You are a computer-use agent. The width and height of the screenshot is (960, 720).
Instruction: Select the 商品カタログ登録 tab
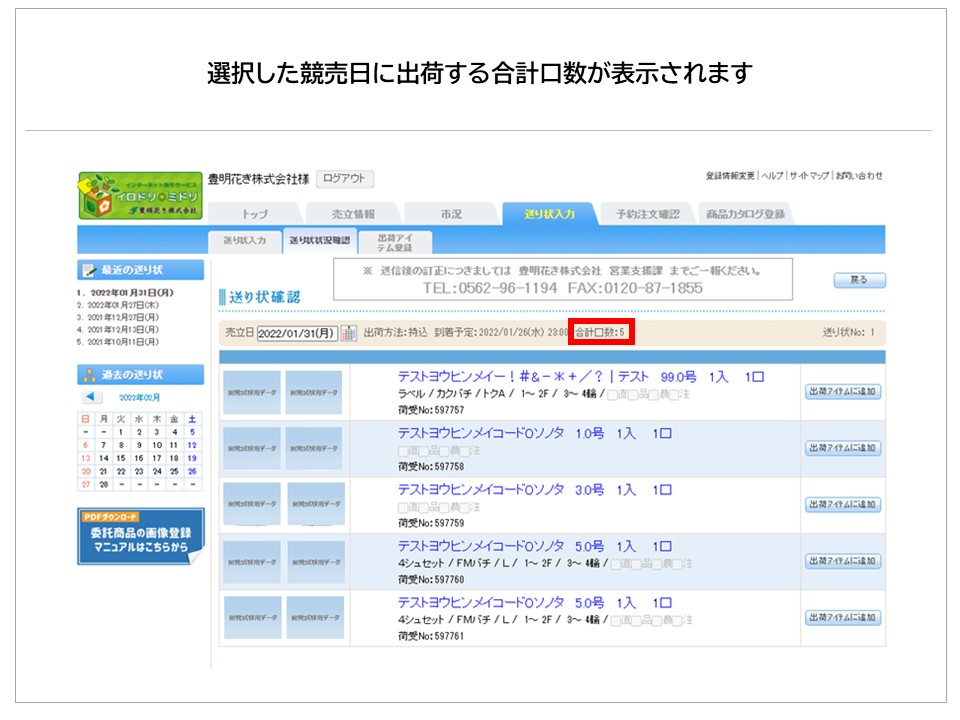tap(744, 214)
